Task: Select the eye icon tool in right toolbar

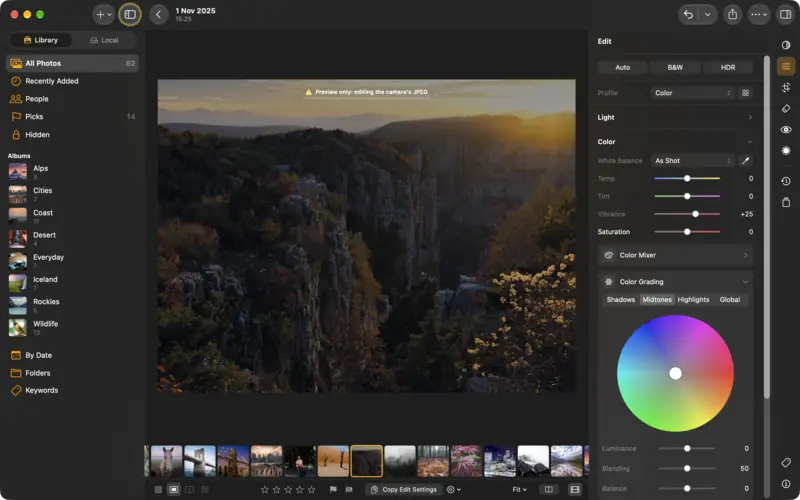Action: click(x=786, y=130)
